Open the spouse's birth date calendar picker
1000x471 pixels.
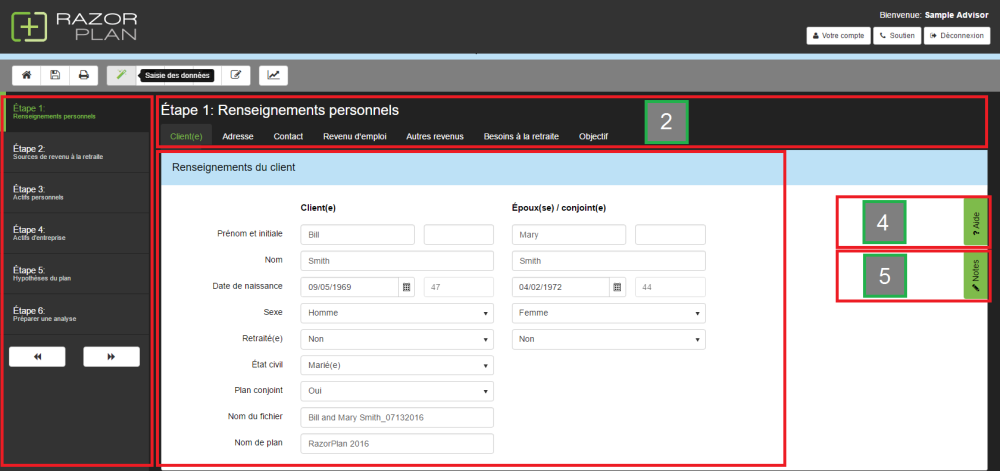point(617,287)
